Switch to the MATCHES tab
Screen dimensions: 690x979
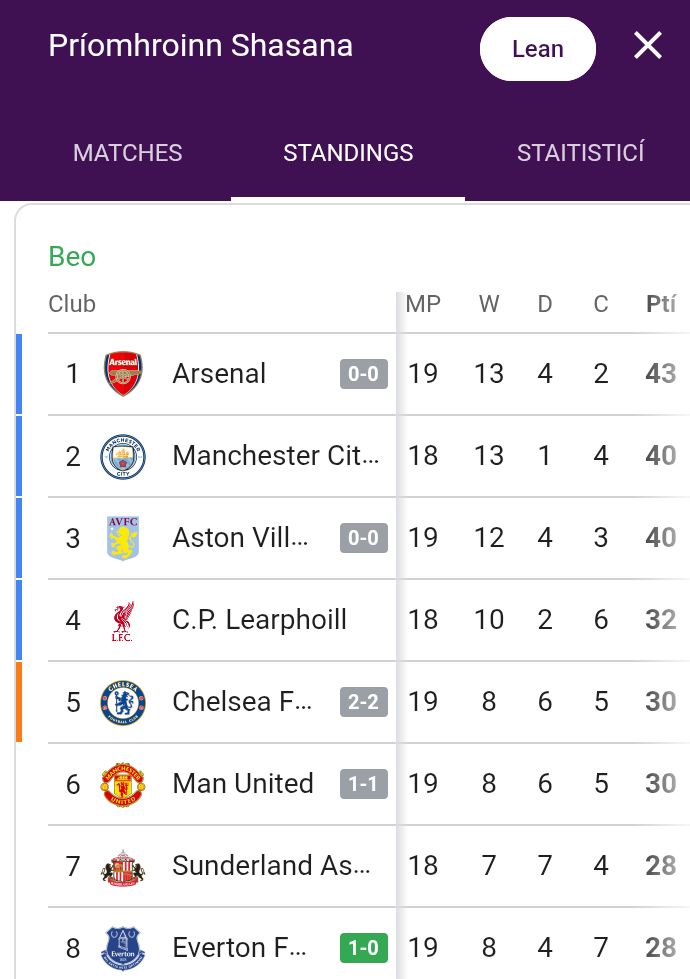point(128,153)
